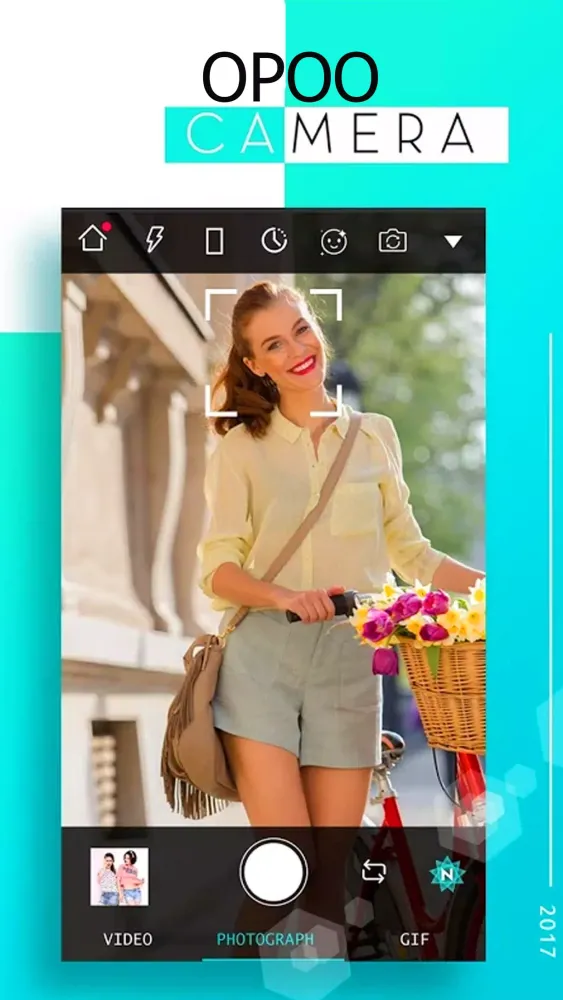This screenshot has width=563, height=1000.
Task: Click the swap arrows icon near shutter
Action: pos(374,871)
